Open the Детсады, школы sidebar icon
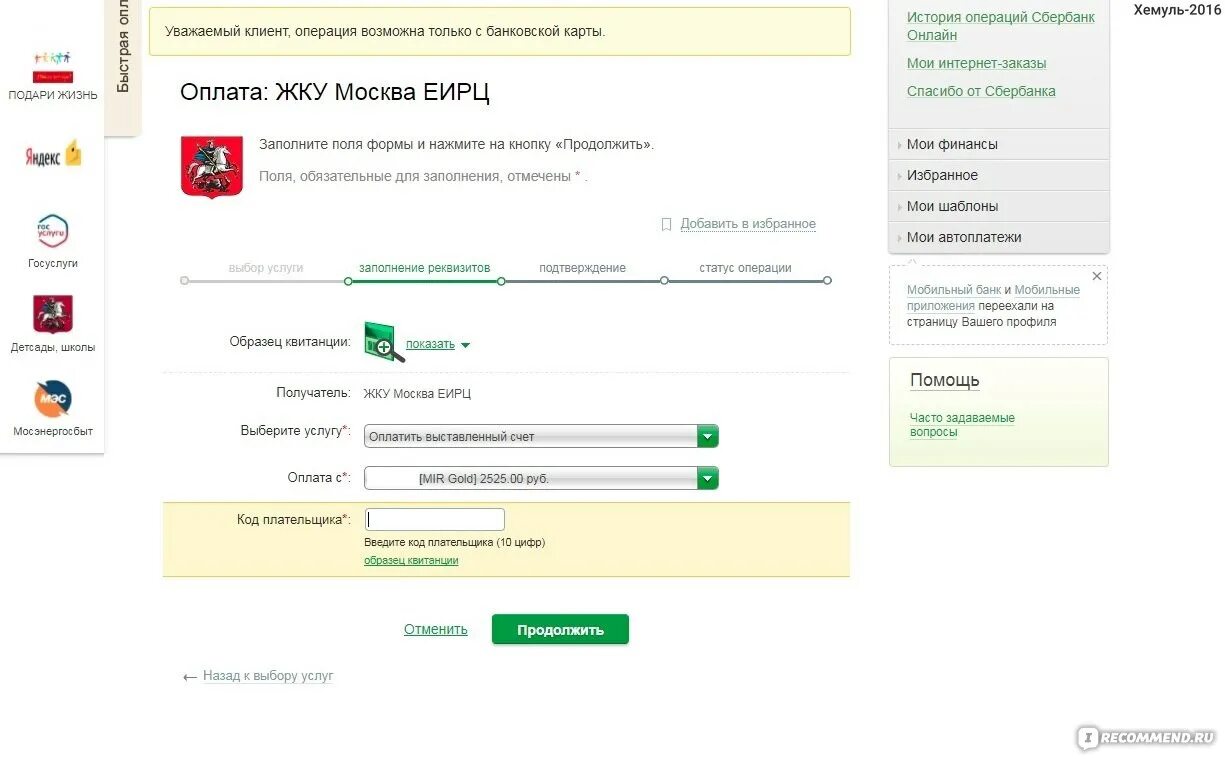The height and width of the screenshot is (759, 1225). click(53, 314)
